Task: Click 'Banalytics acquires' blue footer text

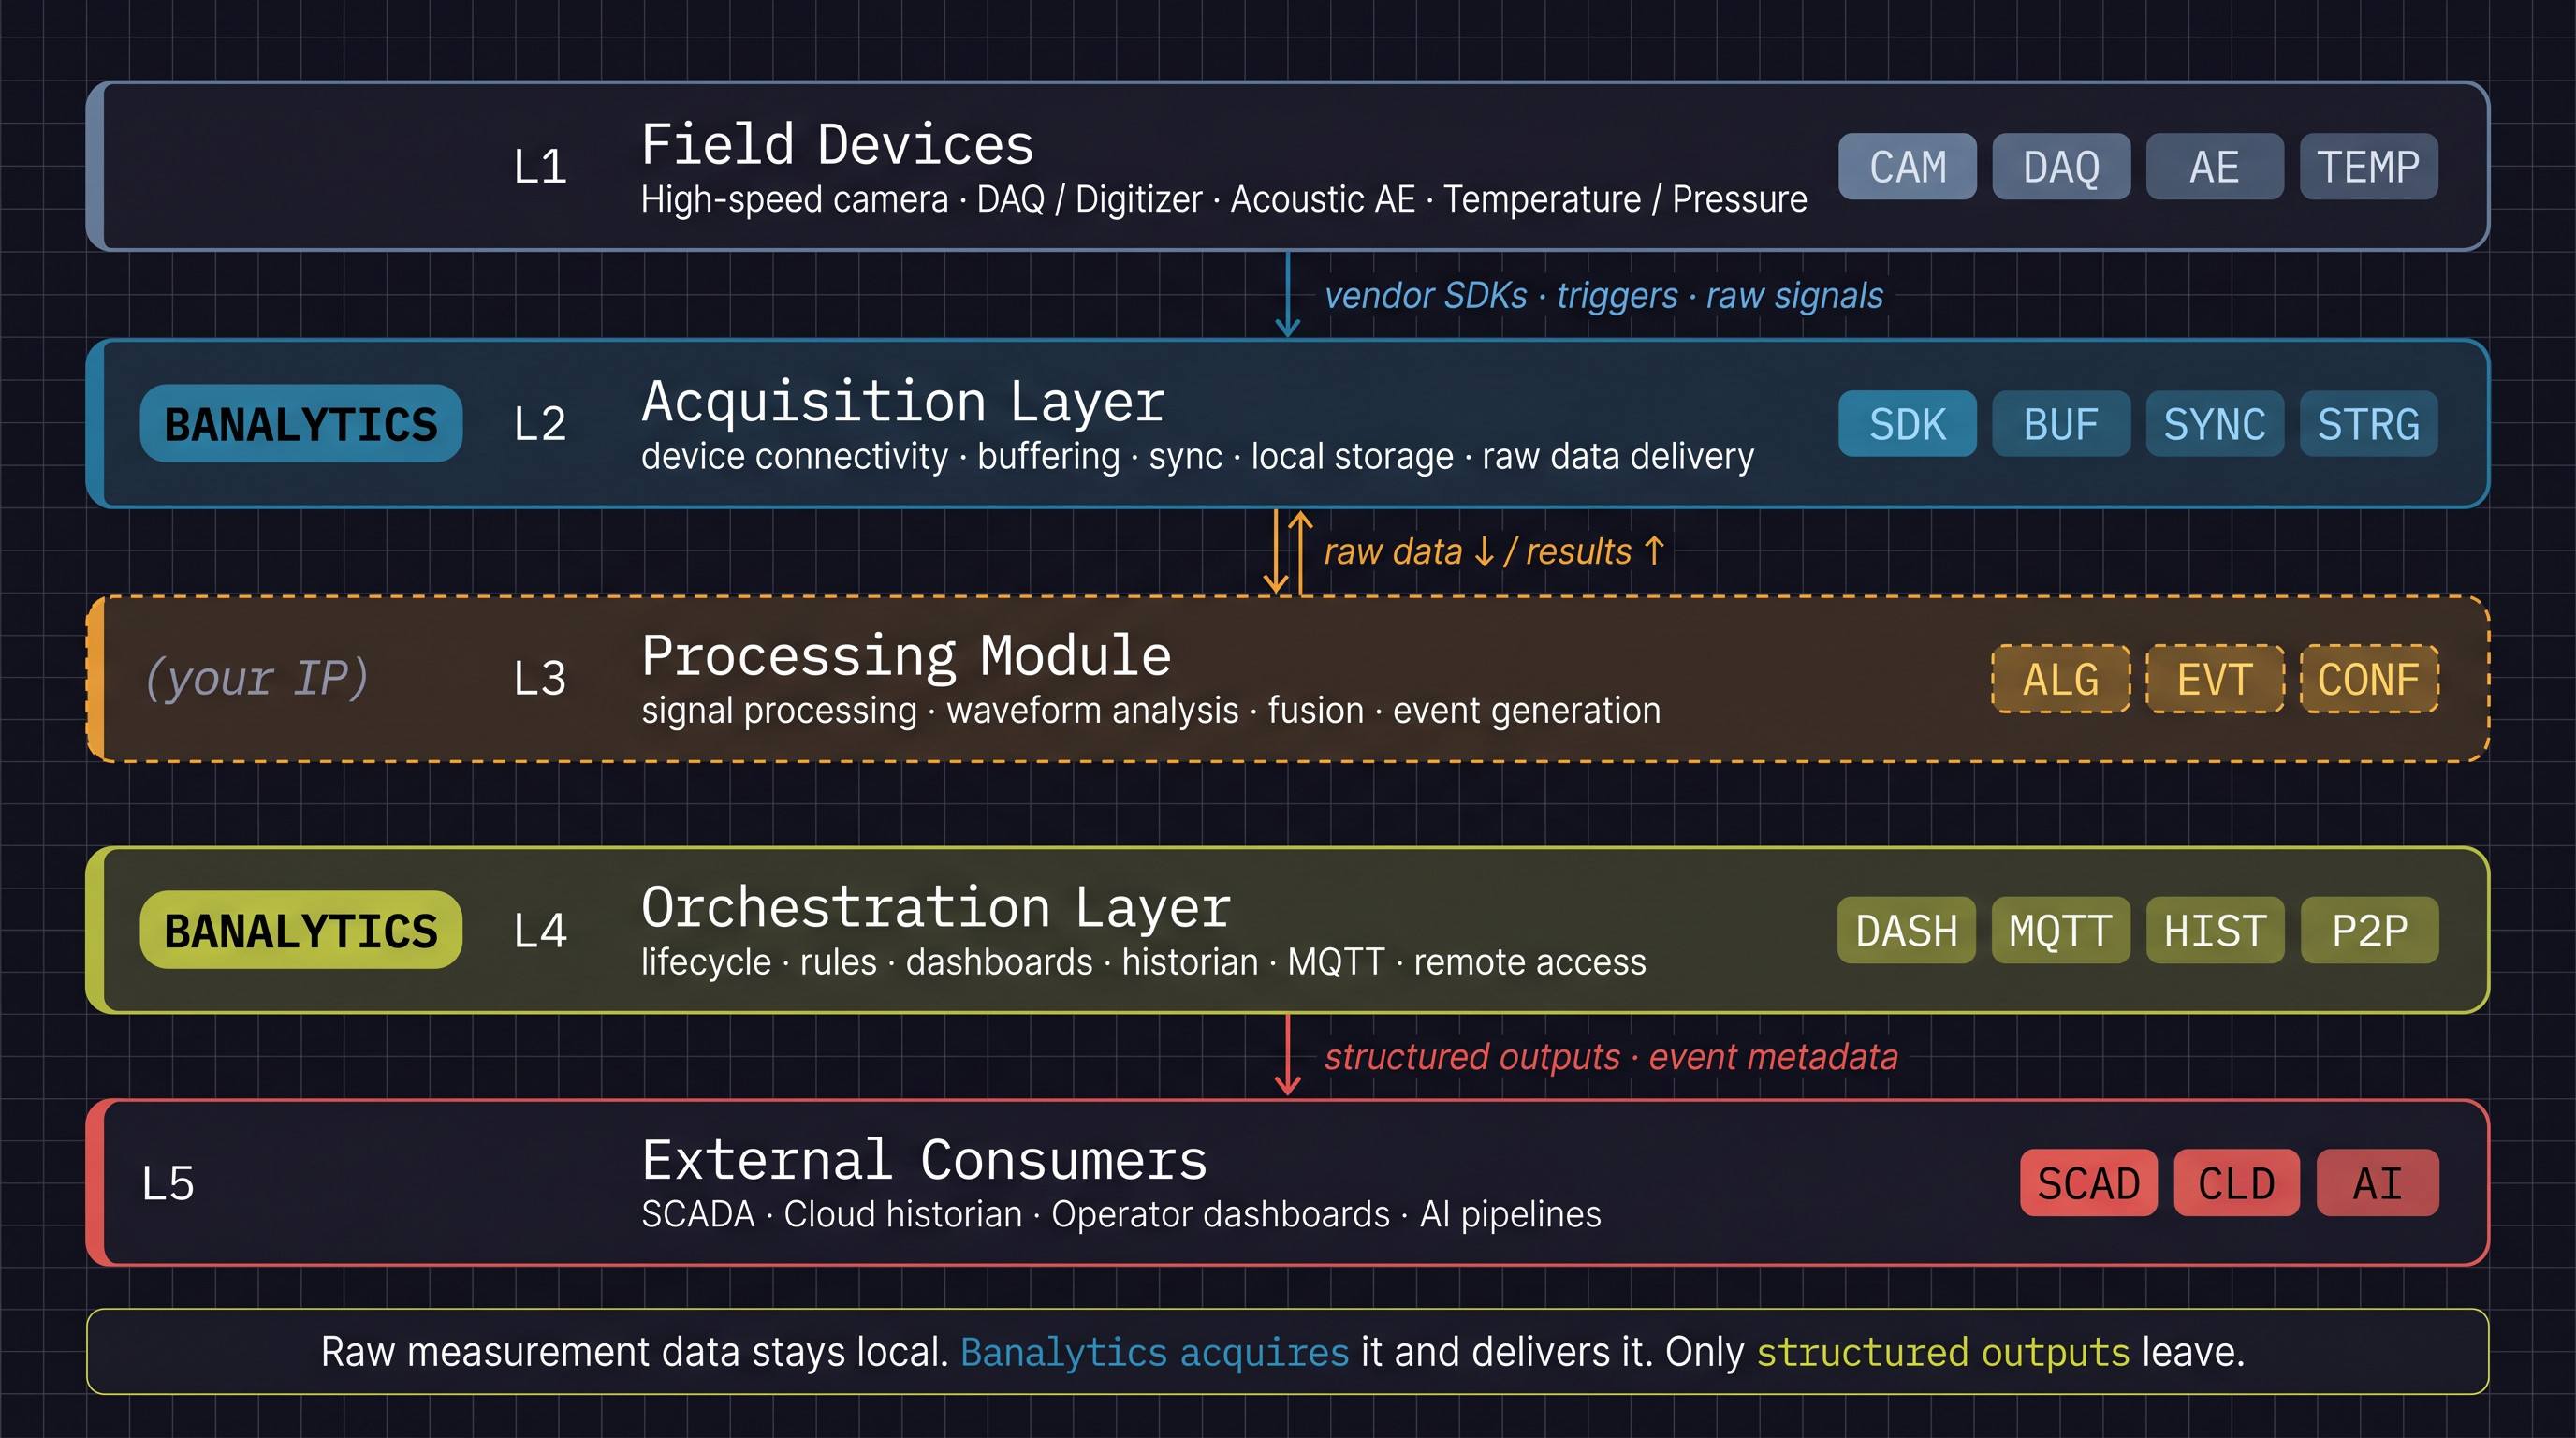Action: point(1154,1352)
